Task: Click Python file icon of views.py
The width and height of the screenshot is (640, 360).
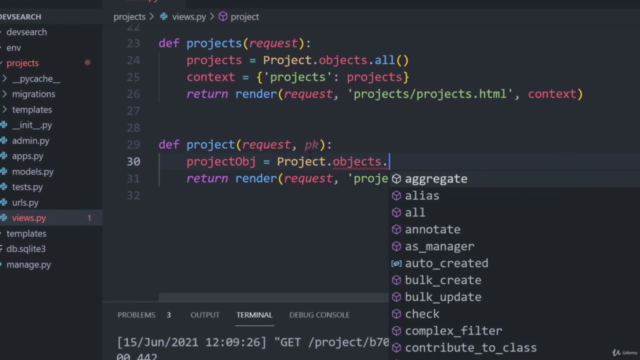Action: tap(4, 218)
